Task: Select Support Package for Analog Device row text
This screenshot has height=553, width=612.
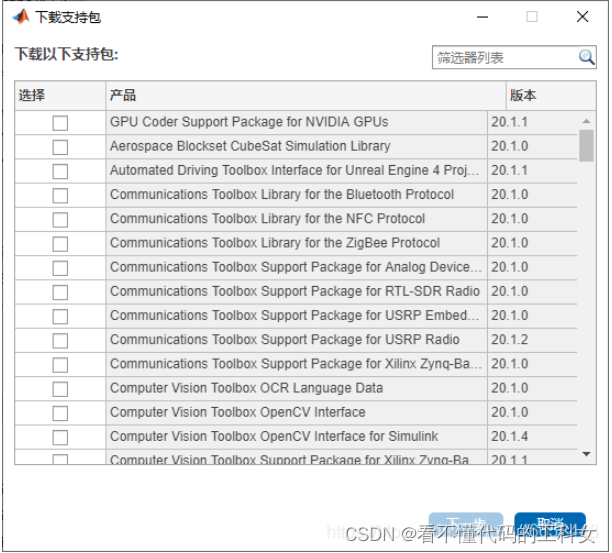Action: tap(296, 267)
